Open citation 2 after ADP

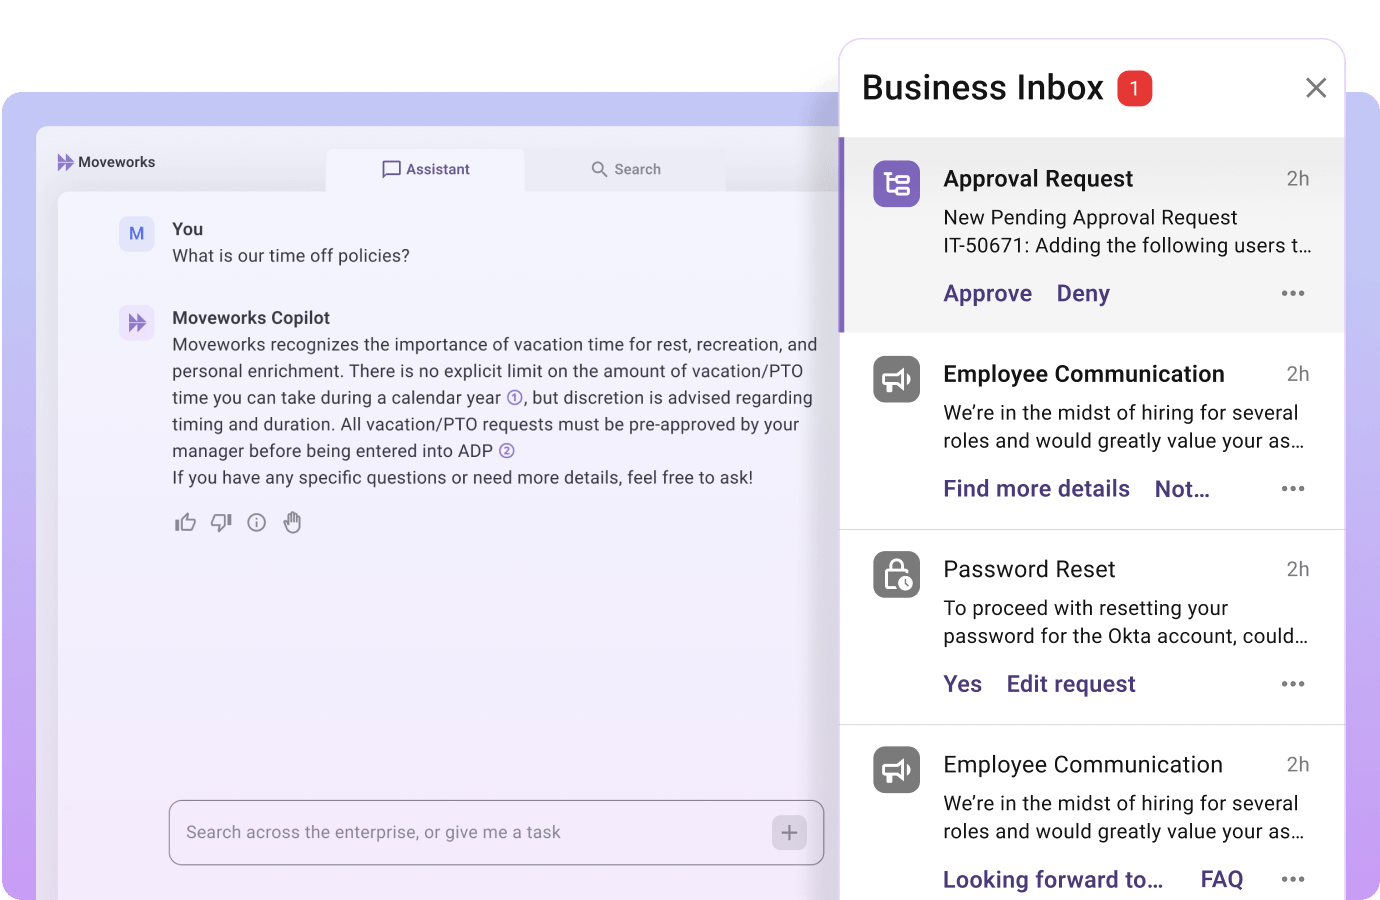(x=507, y=451)
